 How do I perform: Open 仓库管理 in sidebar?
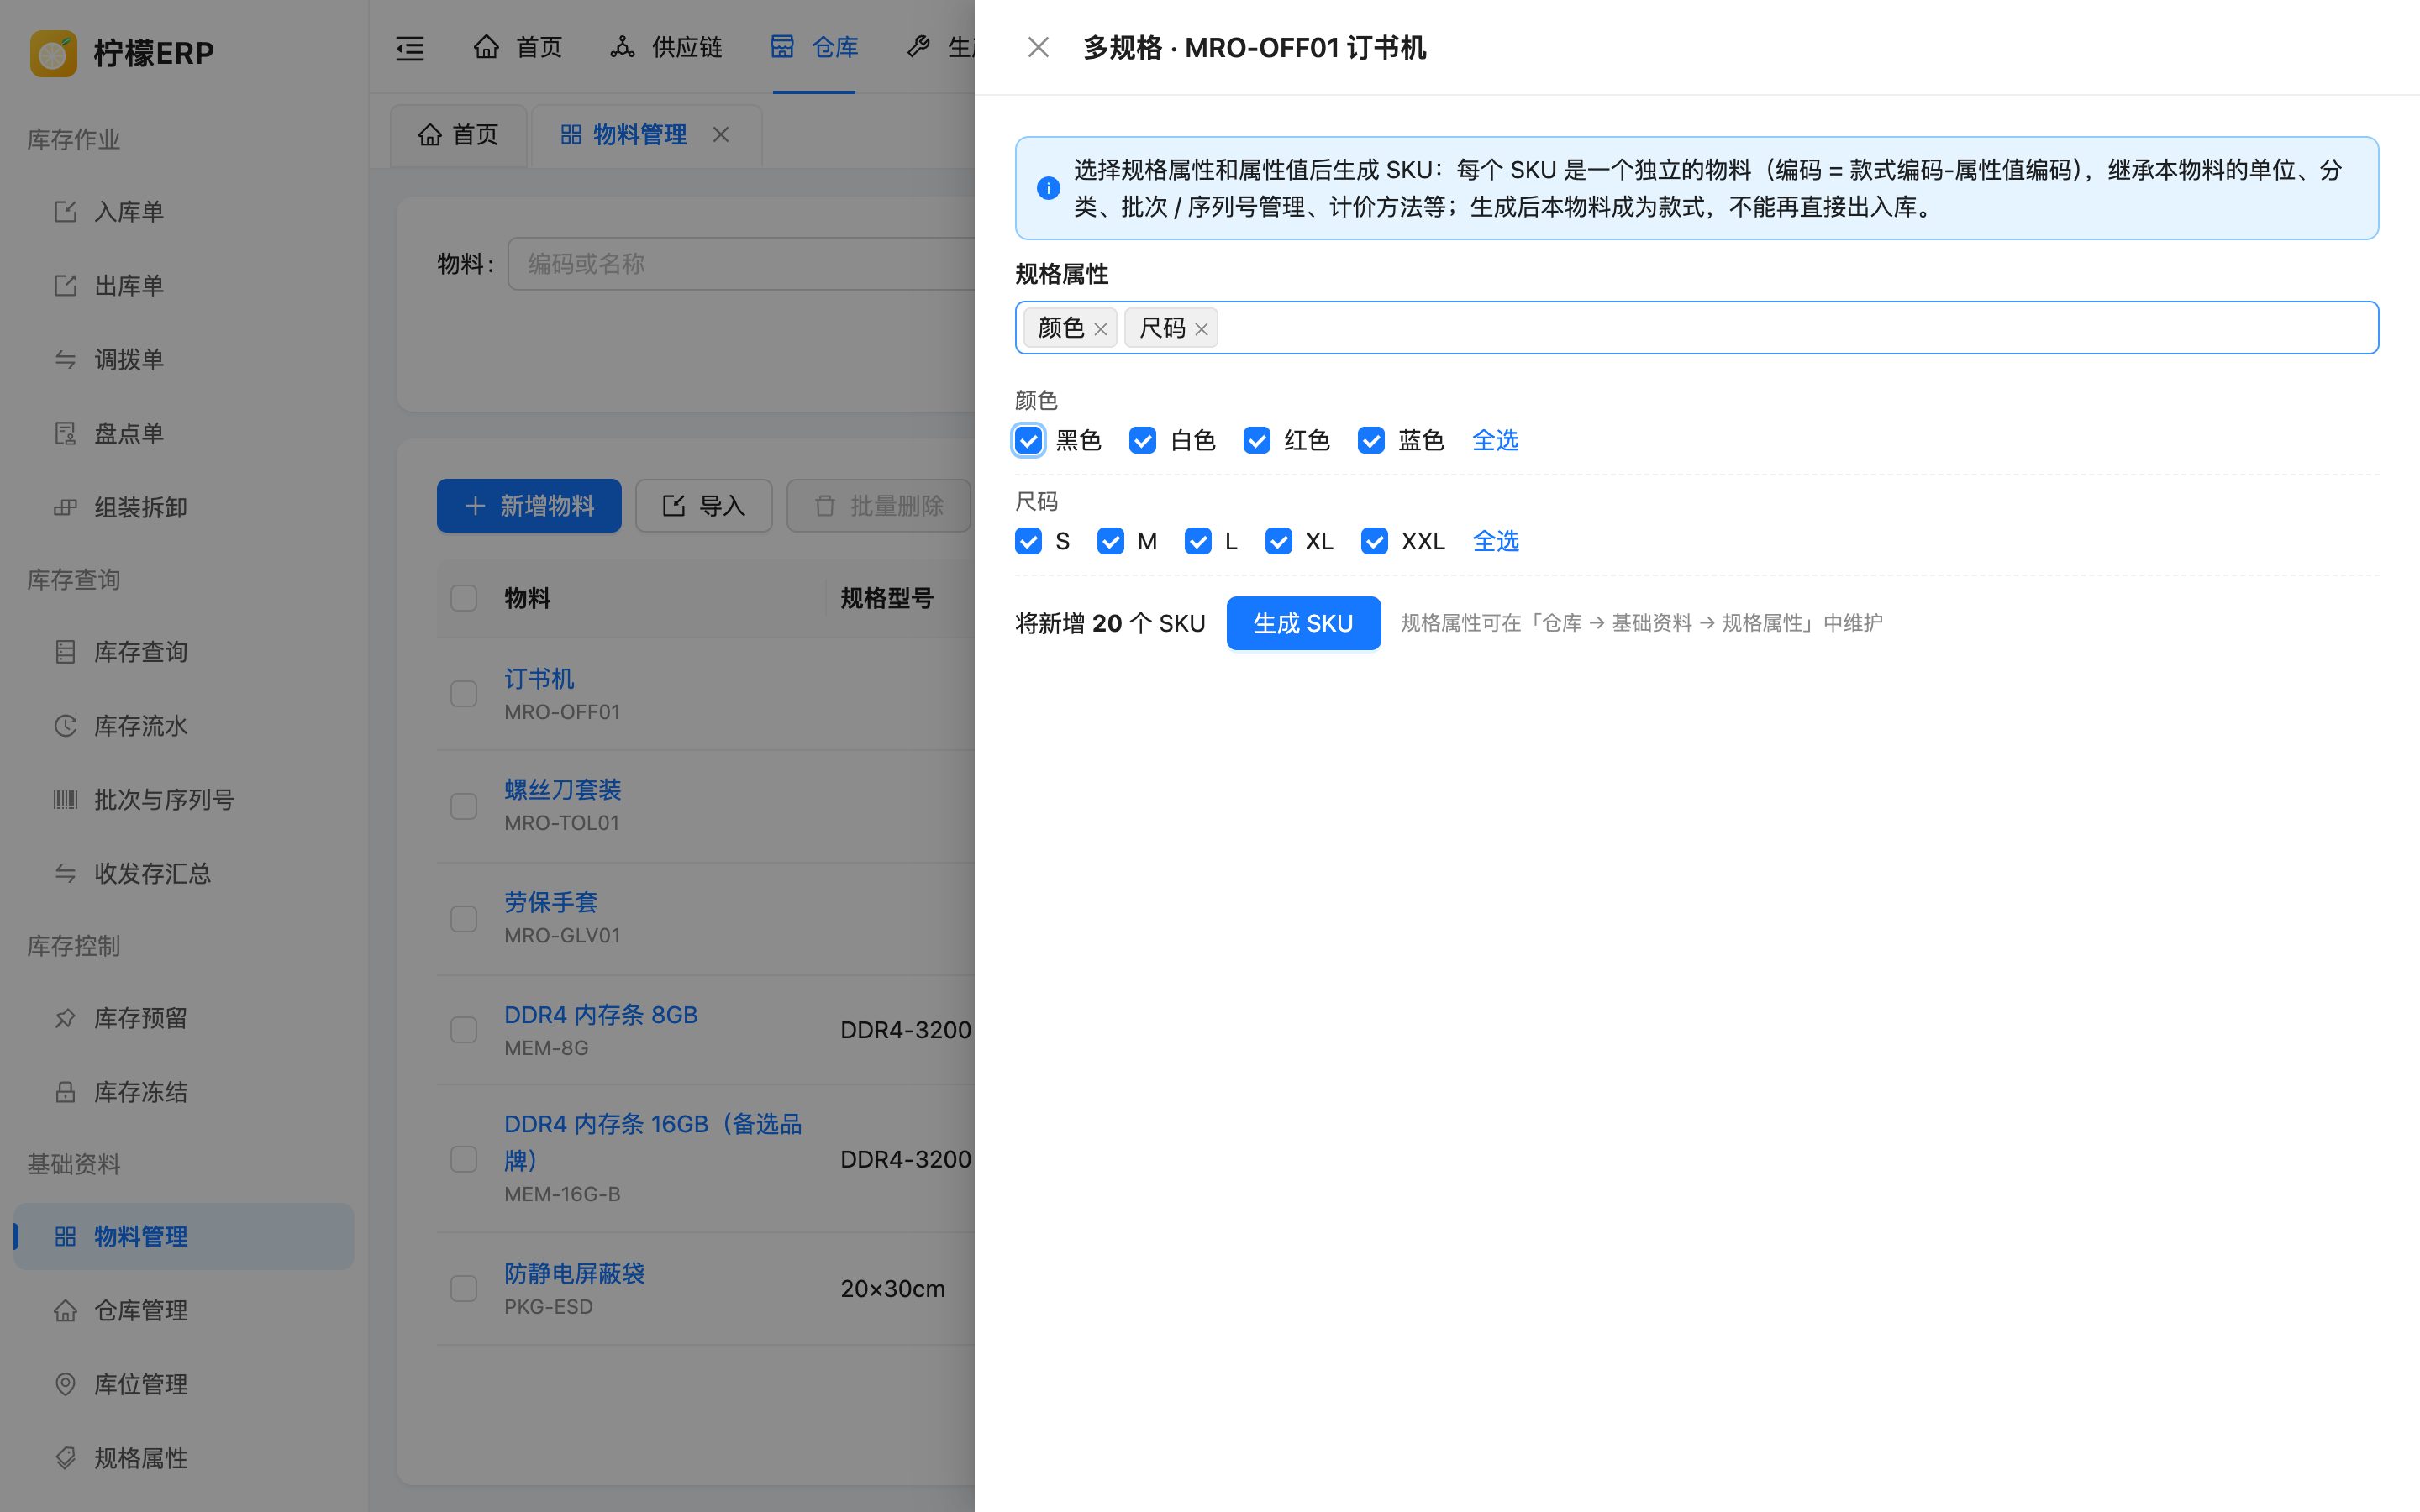pyautogui.click(x=184, y=1310)
